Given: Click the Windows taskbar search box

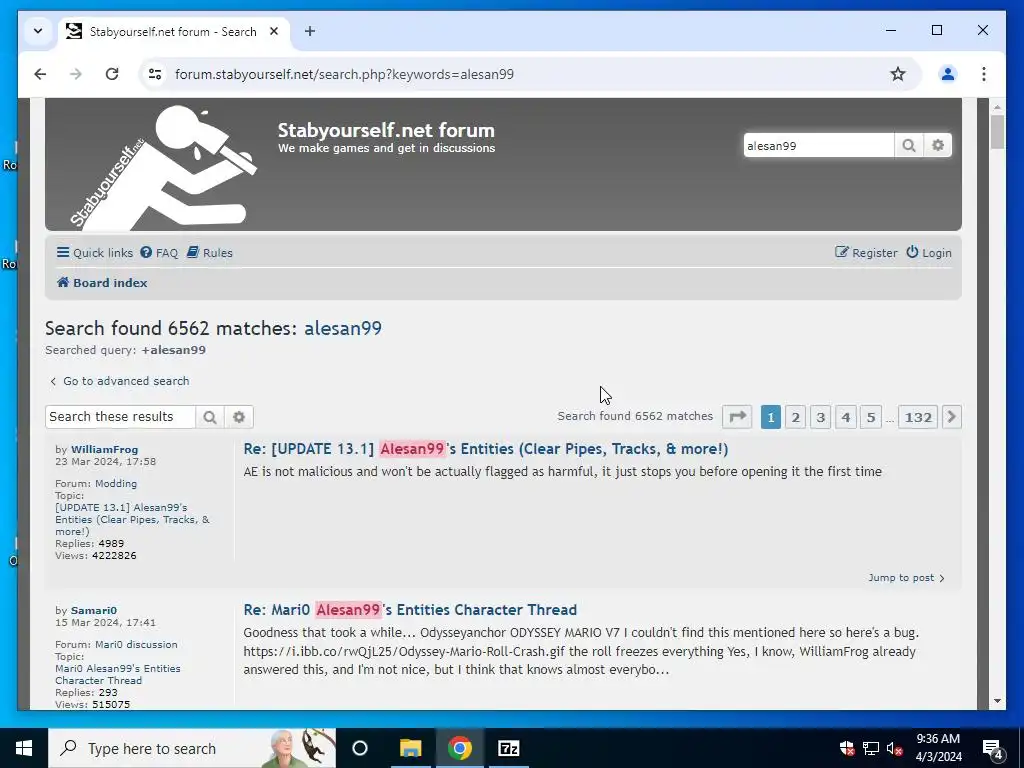Looking at the screenshot, I should tap(192, 748).
